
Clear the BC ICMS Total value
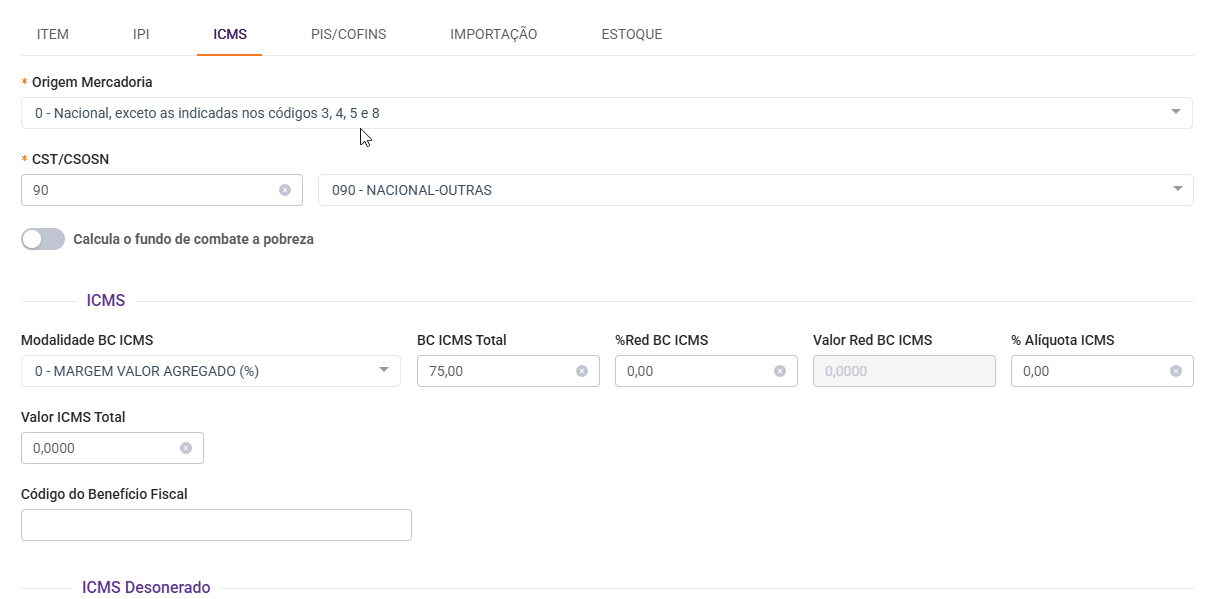(582, 371)
